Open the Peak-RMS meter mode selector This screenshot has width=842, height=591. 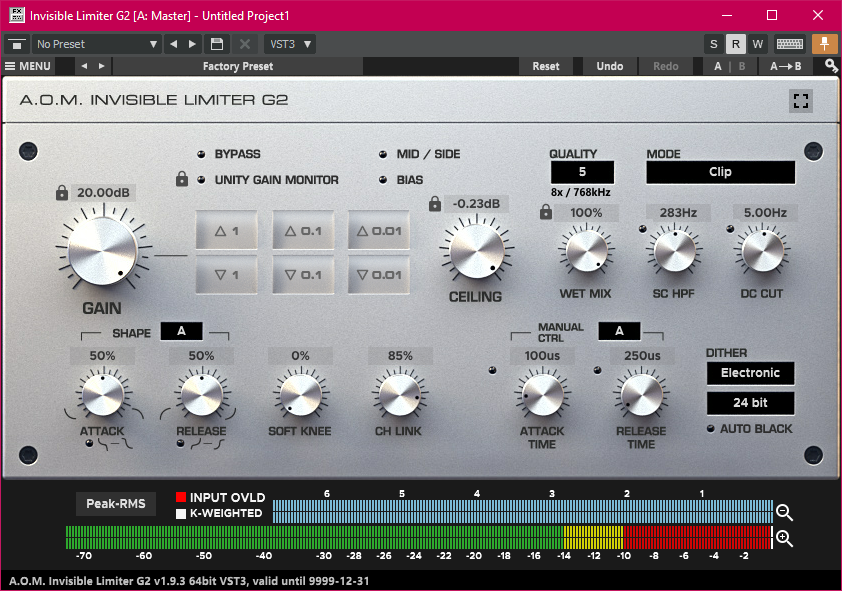(x=116, y=504)
